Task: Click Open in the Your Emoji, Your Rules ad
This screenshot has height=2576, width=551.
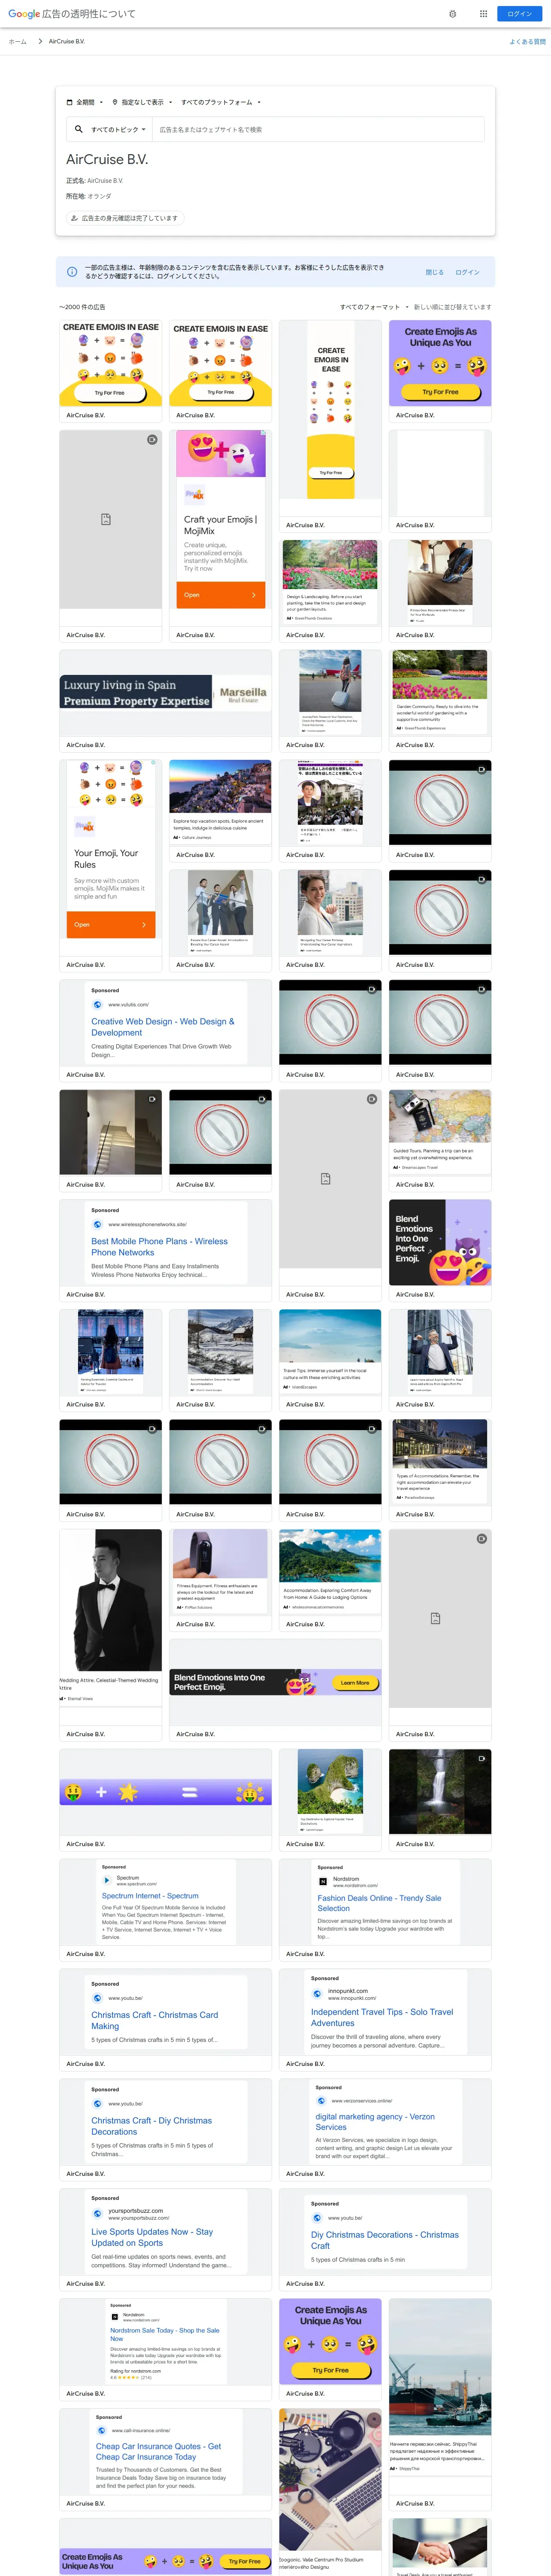Action: coord(111,925)
